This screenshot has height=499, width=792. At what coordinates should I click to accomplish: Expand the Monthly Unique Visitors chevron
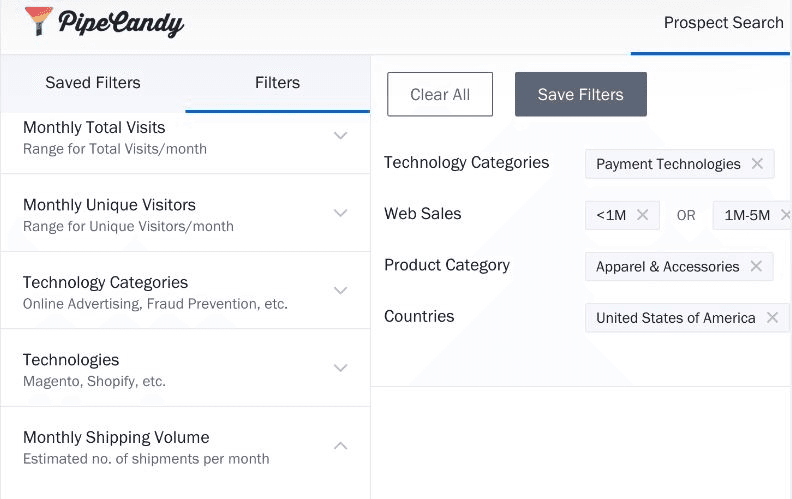[340, 213]
